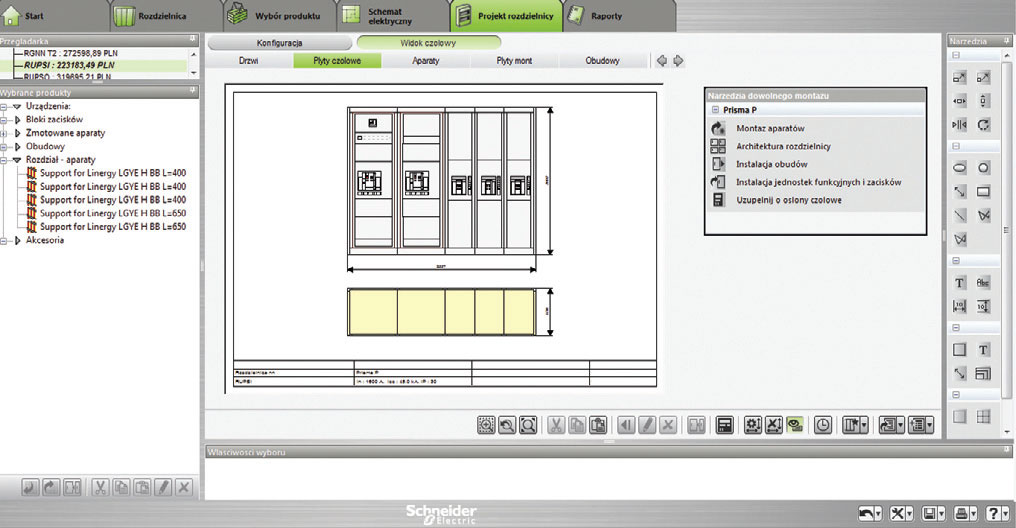Click the zoom extents magnifier icon
Viewport: 1016px width, 528px height.
pyautogui.click(x=528, y=425)
